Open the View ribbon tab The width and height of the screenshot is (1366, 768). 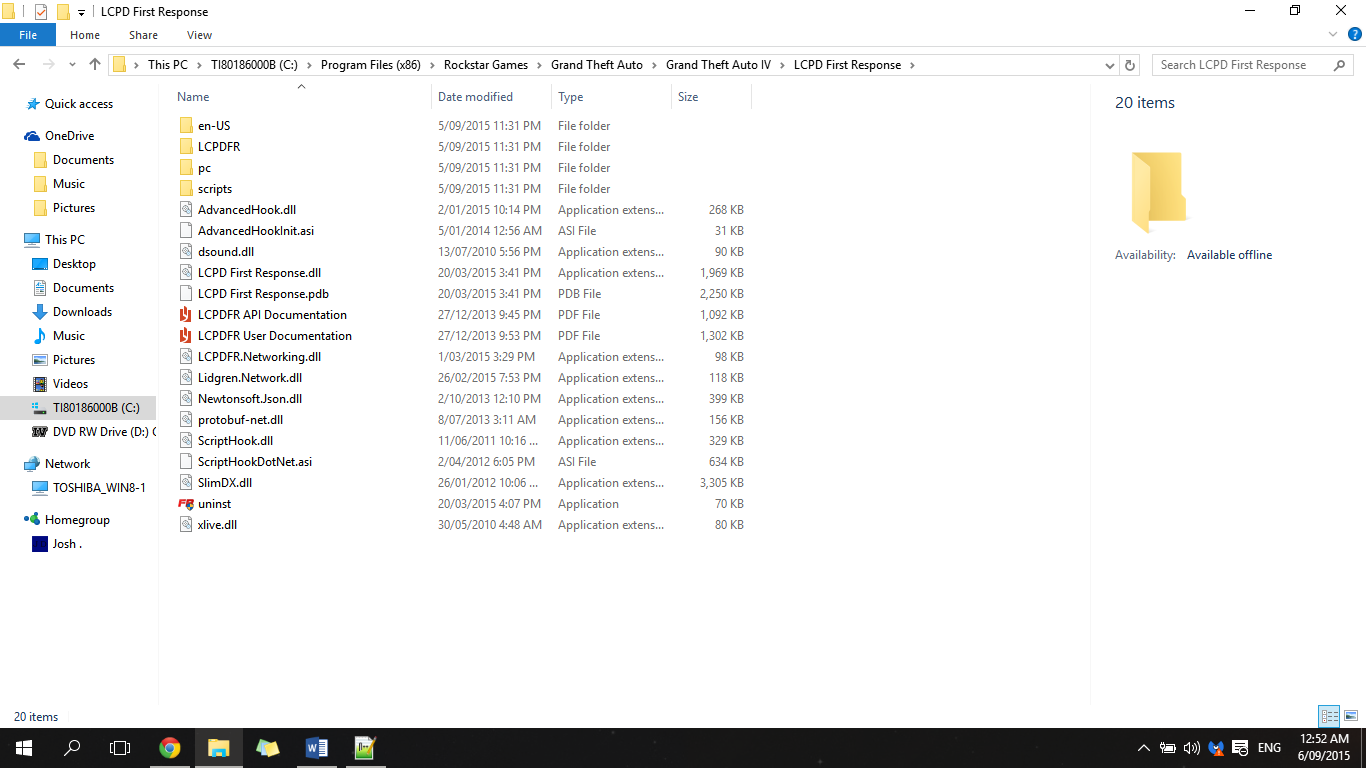coord(199,35)
